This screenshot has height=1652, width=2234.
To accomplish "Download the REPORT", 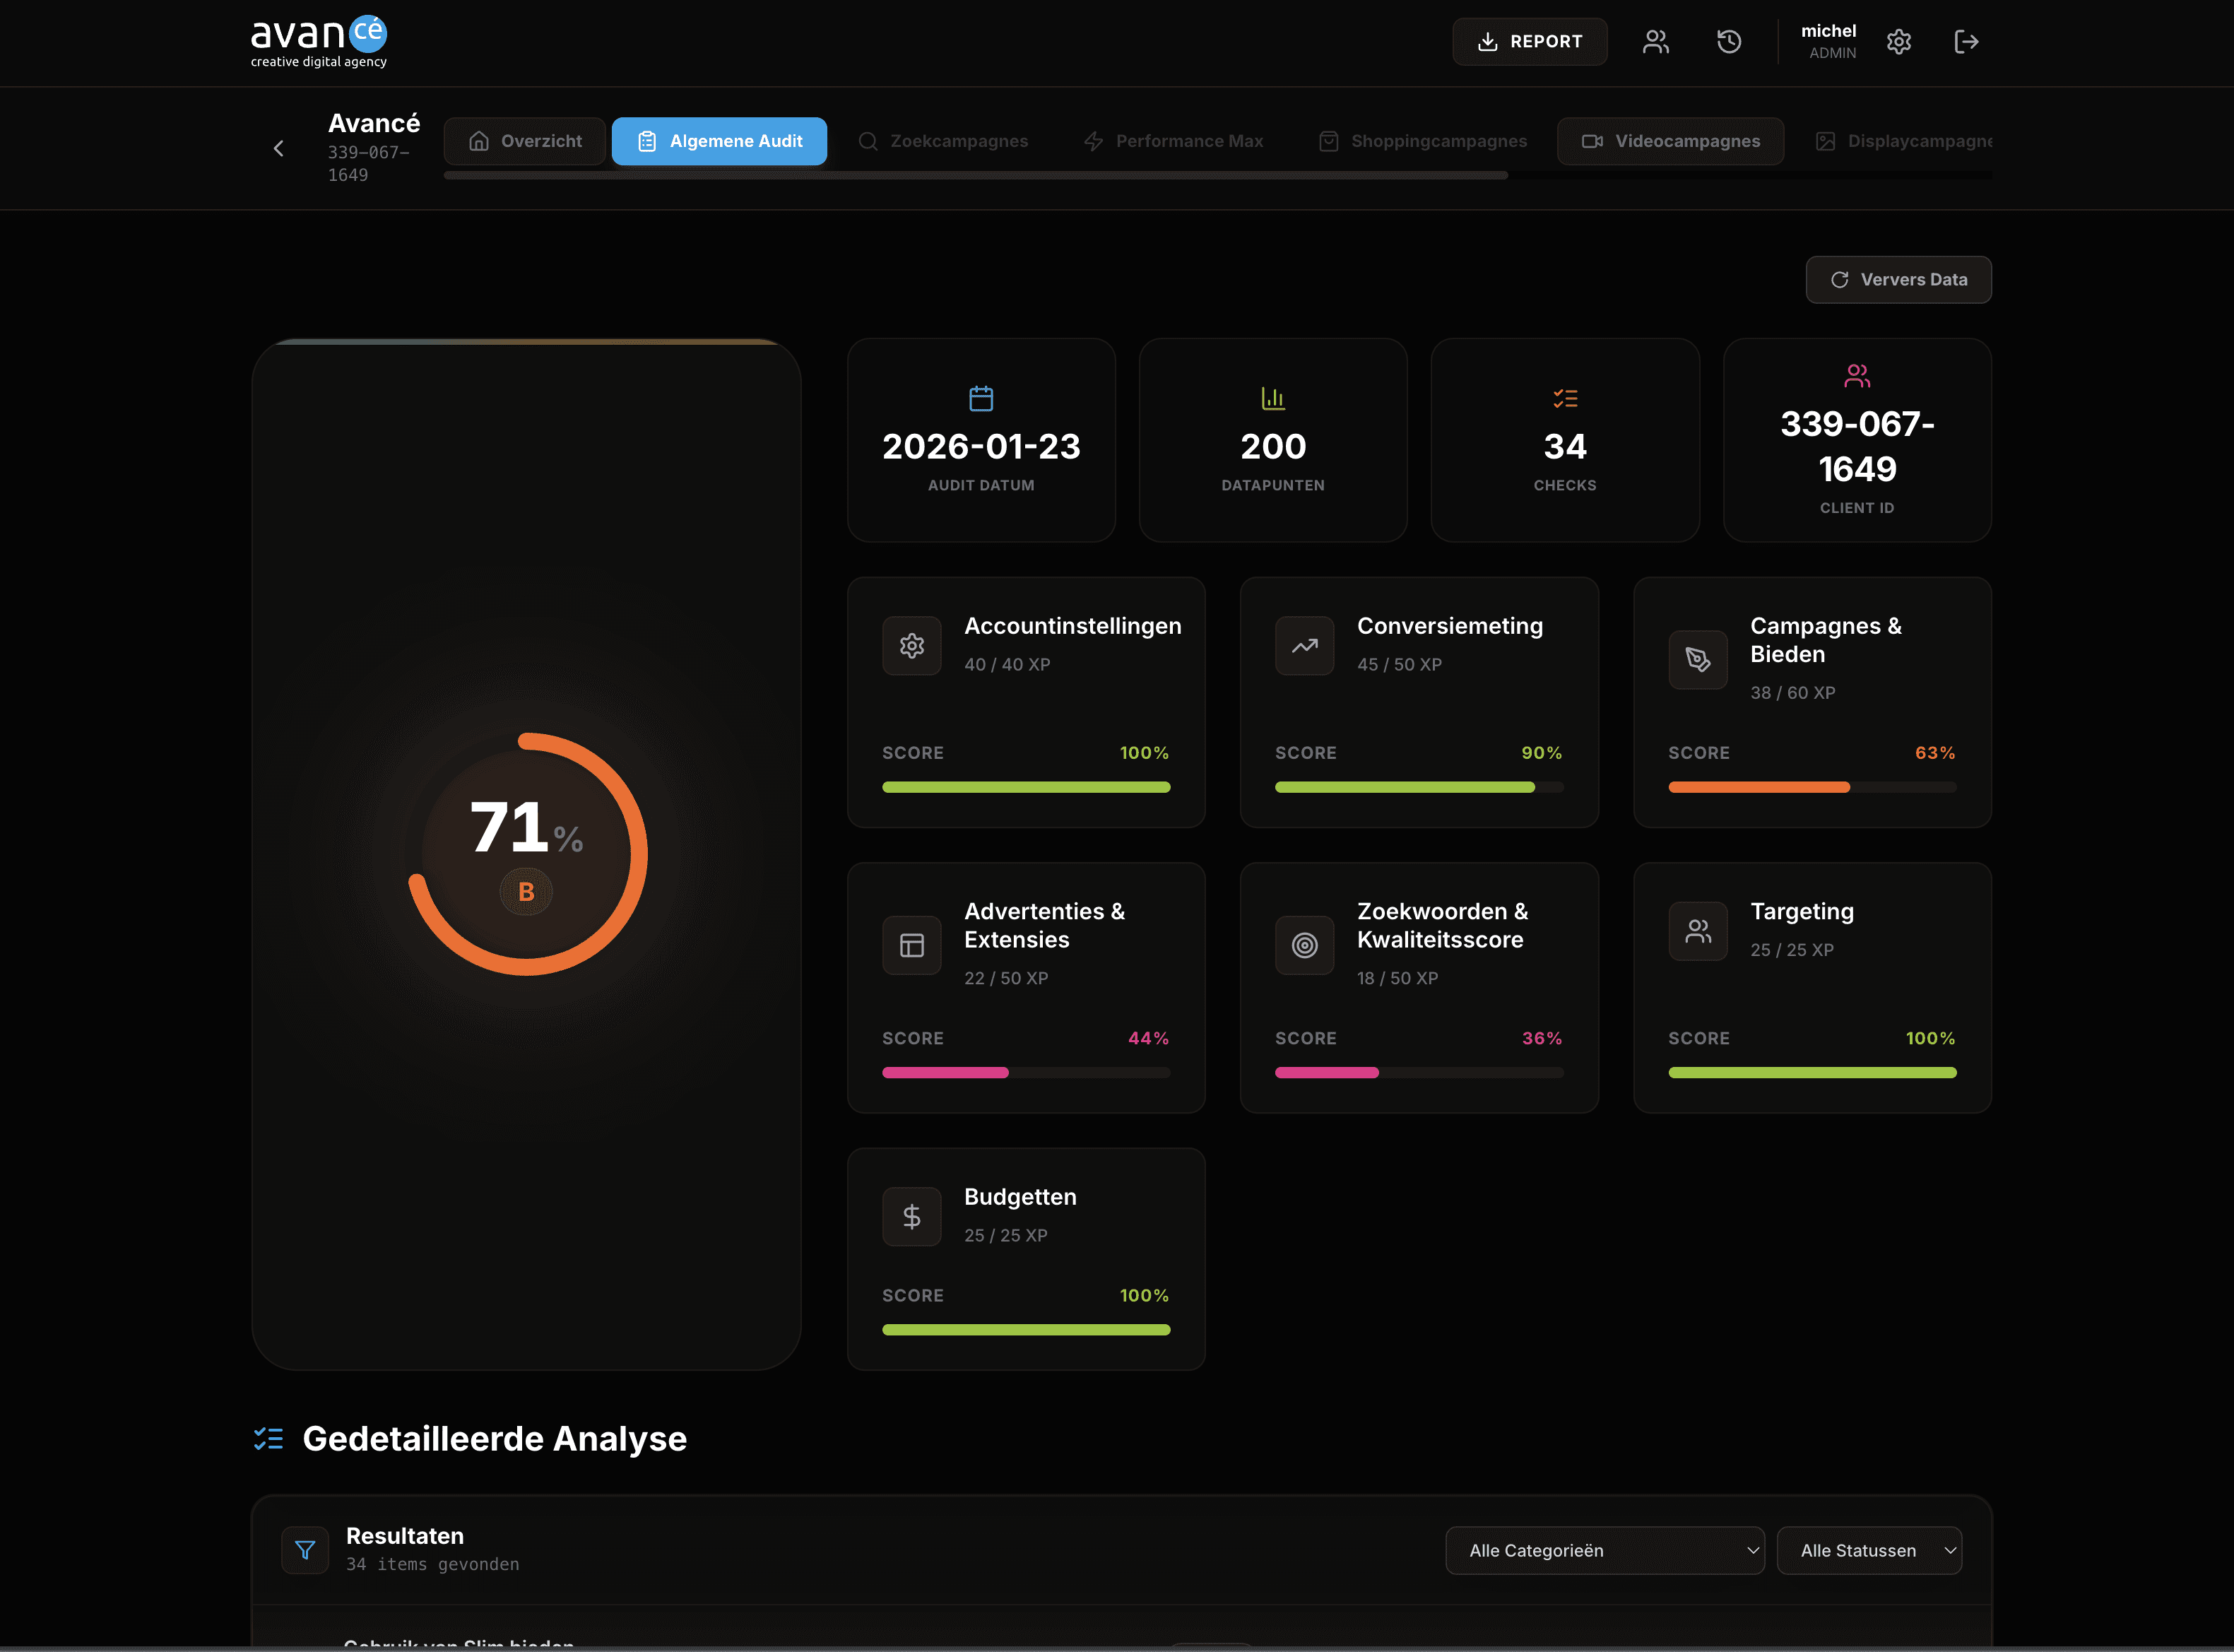I will click(1529, 41).
